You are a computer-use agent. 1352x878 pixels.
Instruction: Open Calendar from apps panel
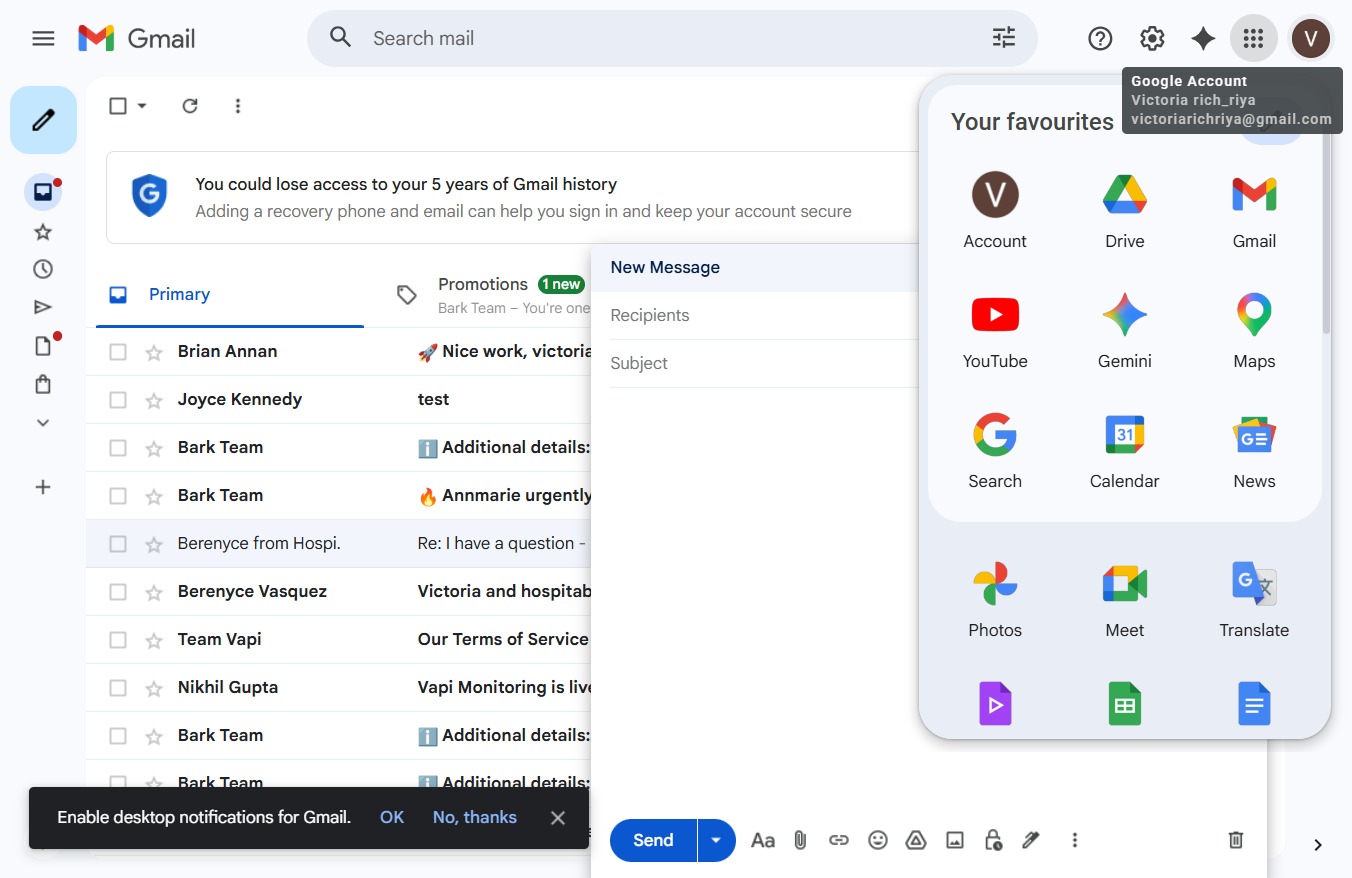coord(1125,450)
